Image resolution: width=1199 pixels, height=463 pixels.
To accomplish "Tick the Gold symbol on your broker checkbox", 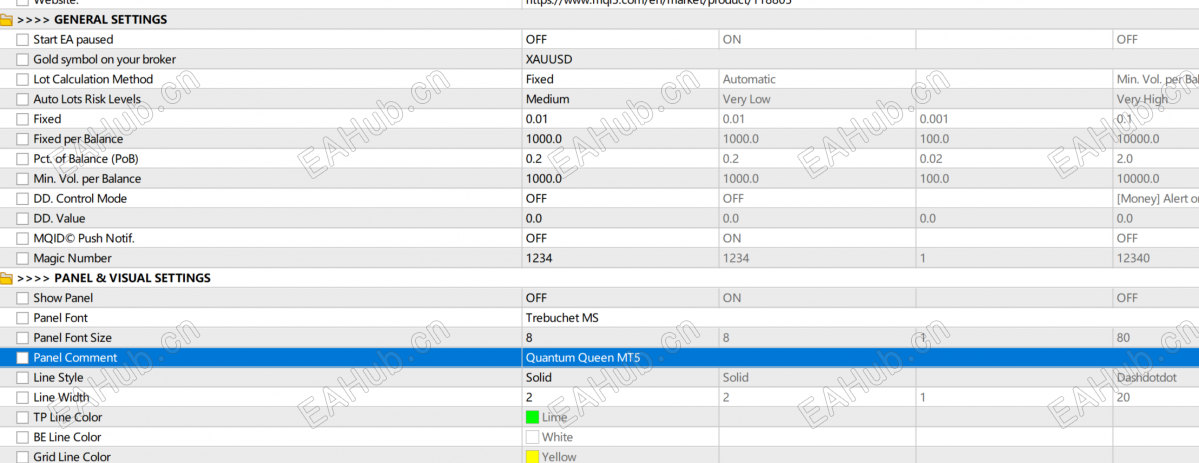I will coord(22,60).
